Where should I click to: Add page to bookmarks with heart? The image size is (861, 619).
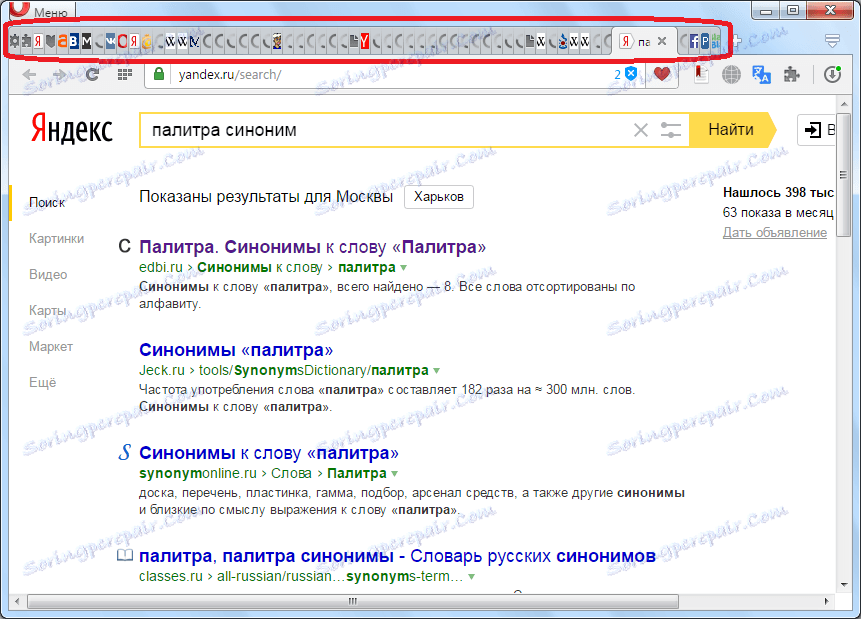tap(662, 74)
